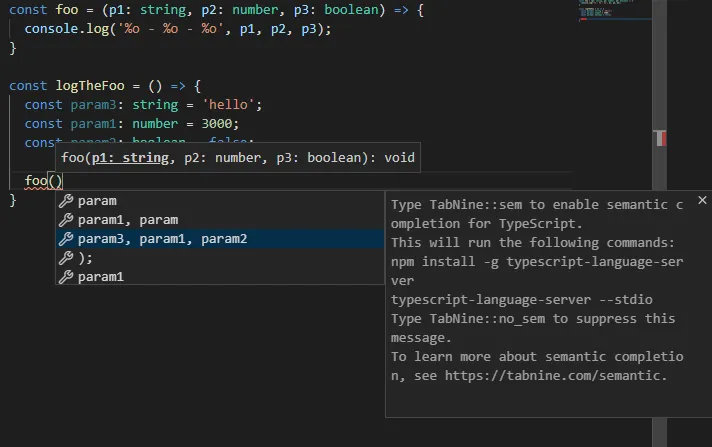Click the '%o - %o - %o' format string
Viewport: 712px width, 447px height.
(171, 29)
